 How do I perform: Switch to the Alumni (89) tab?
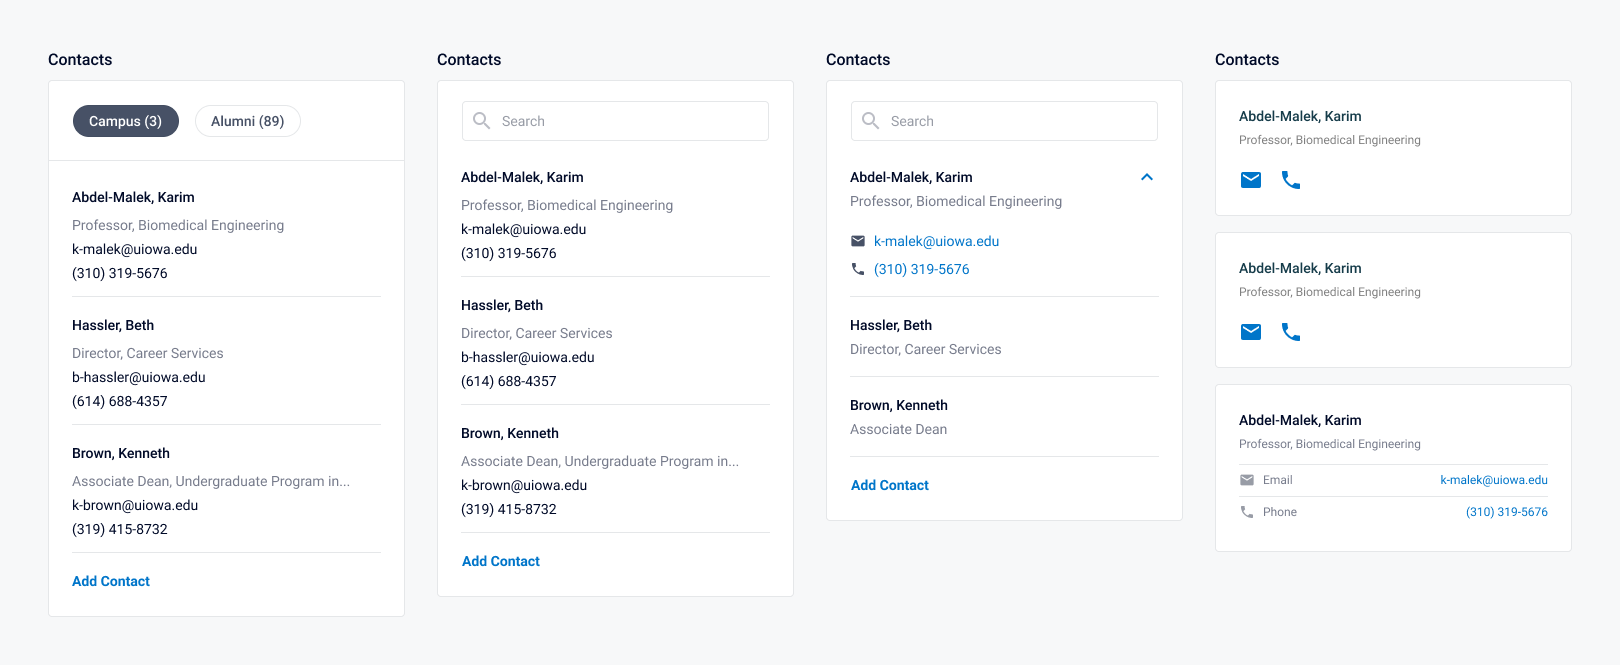click(247, 121)
